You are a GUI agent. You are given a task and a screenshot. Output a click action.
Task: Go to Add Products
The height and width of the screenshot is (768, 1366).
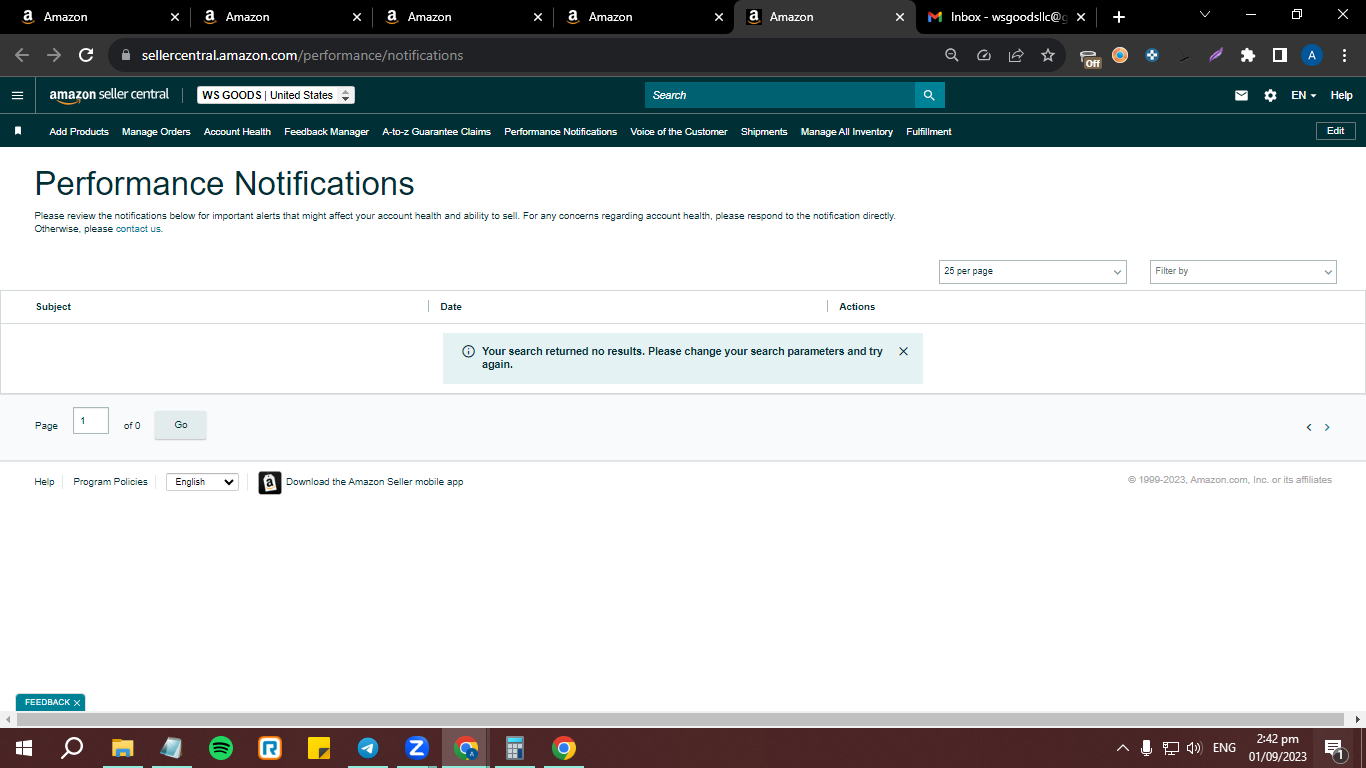79,131
